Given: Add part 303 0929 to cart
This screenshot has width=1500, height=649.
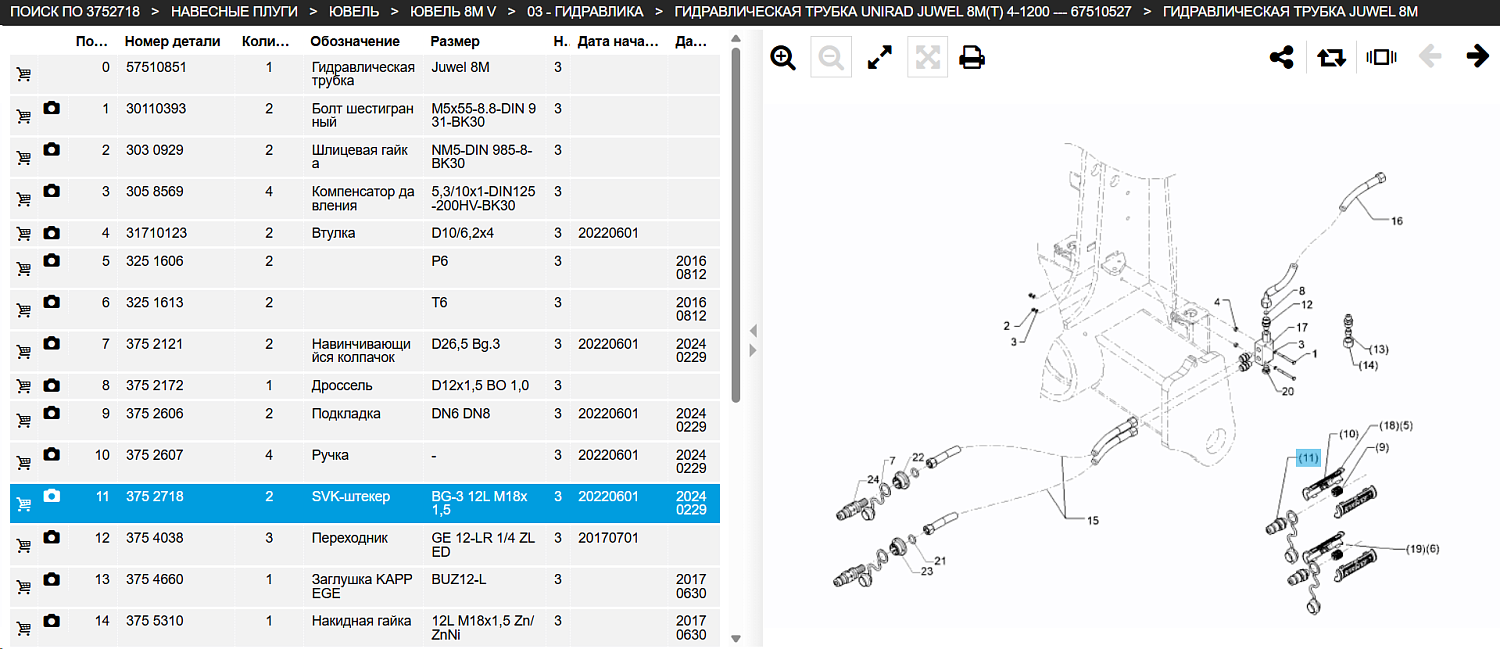Looking at the screenshot, I should coord(23,158).
